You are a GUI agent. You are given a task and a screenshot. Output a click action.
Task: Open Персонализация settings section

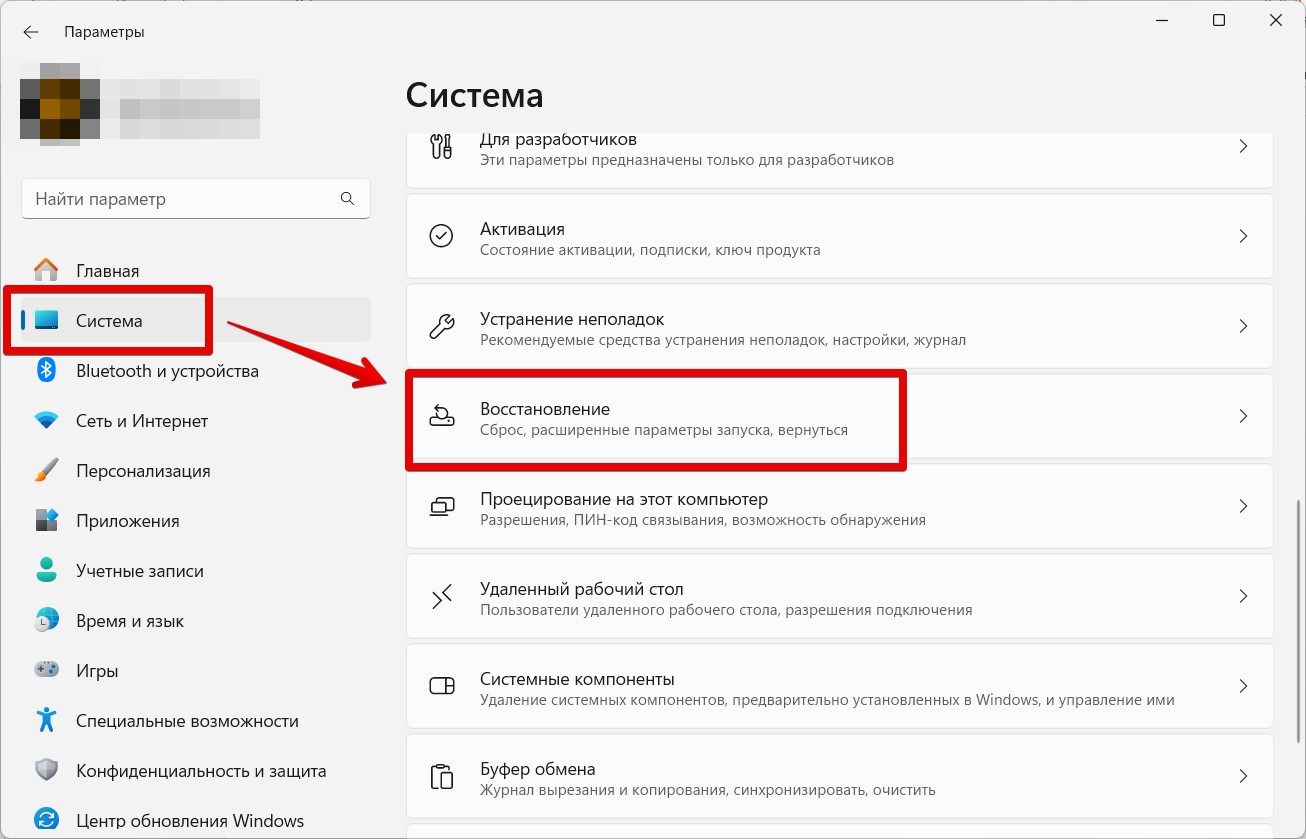pyautogui.click(x=195, y=470)
